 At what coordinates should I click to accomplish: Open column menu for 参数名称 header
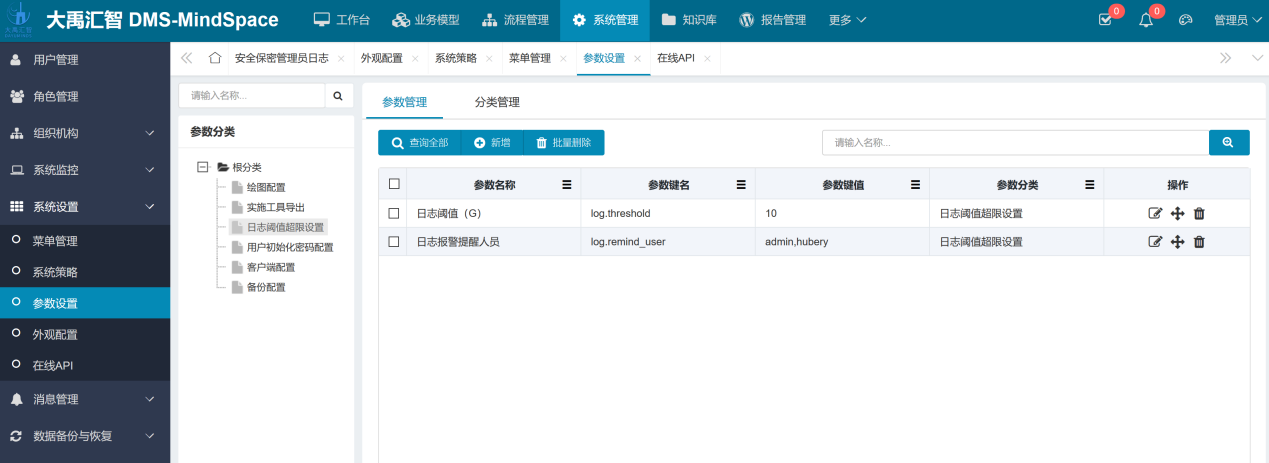click(567, 185)
